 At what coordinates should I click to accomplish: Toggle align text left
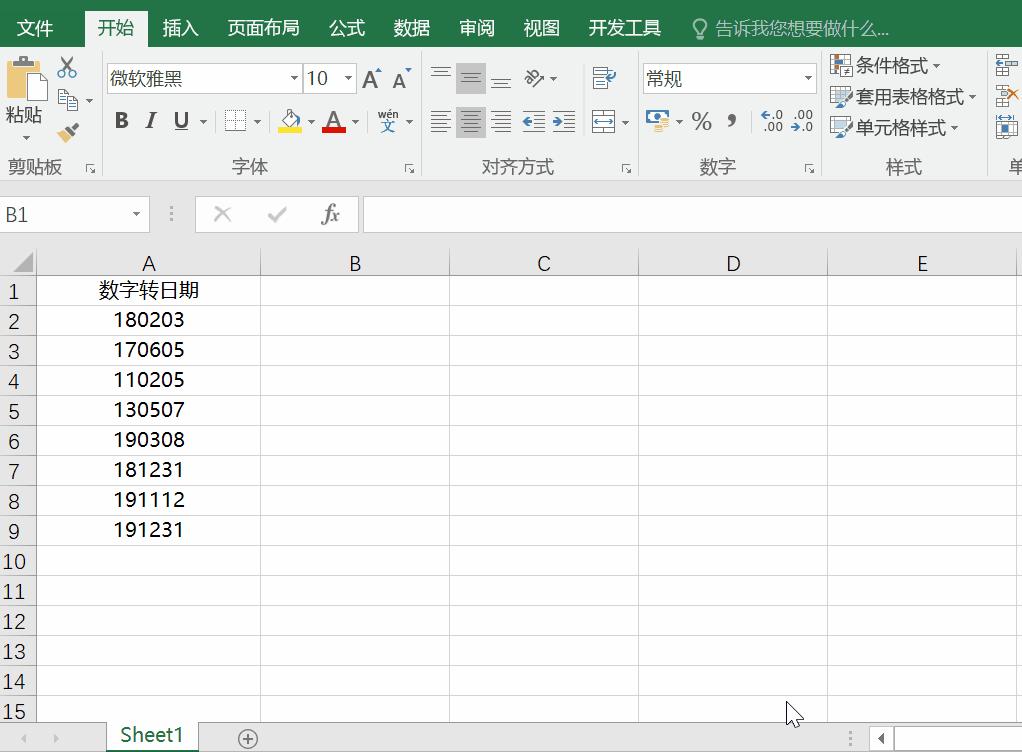[441, 121]
